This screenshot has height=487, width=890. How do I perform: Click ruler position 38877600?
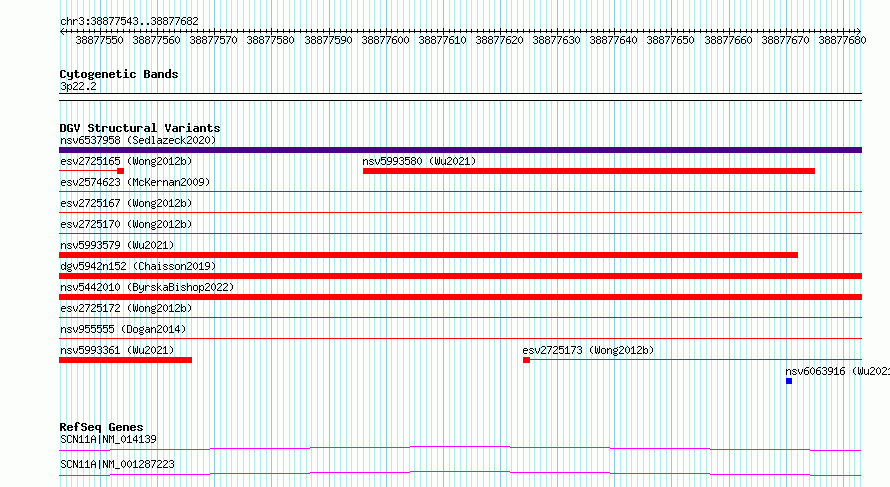(385, 40)
